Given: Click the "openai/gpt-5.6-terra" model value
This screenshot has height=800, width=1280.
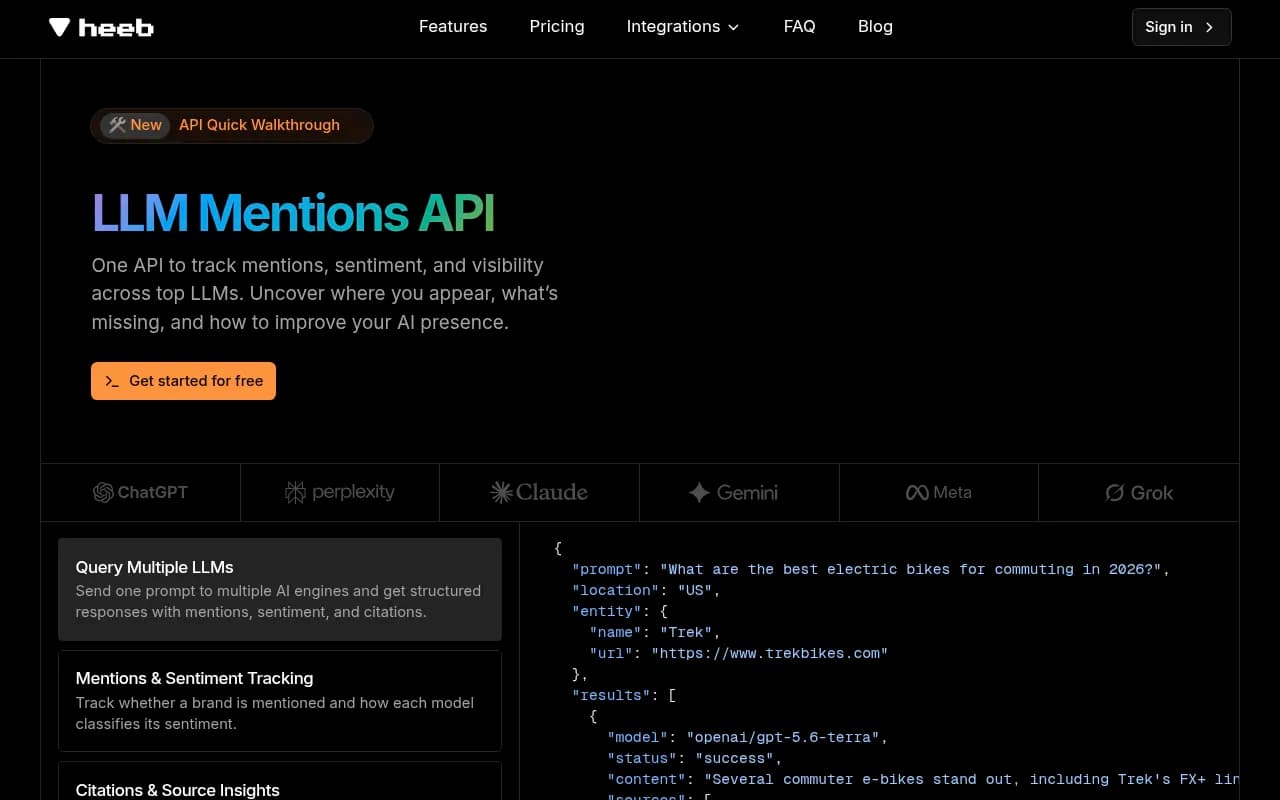Looking at the screenshot, I should (783, 737).
